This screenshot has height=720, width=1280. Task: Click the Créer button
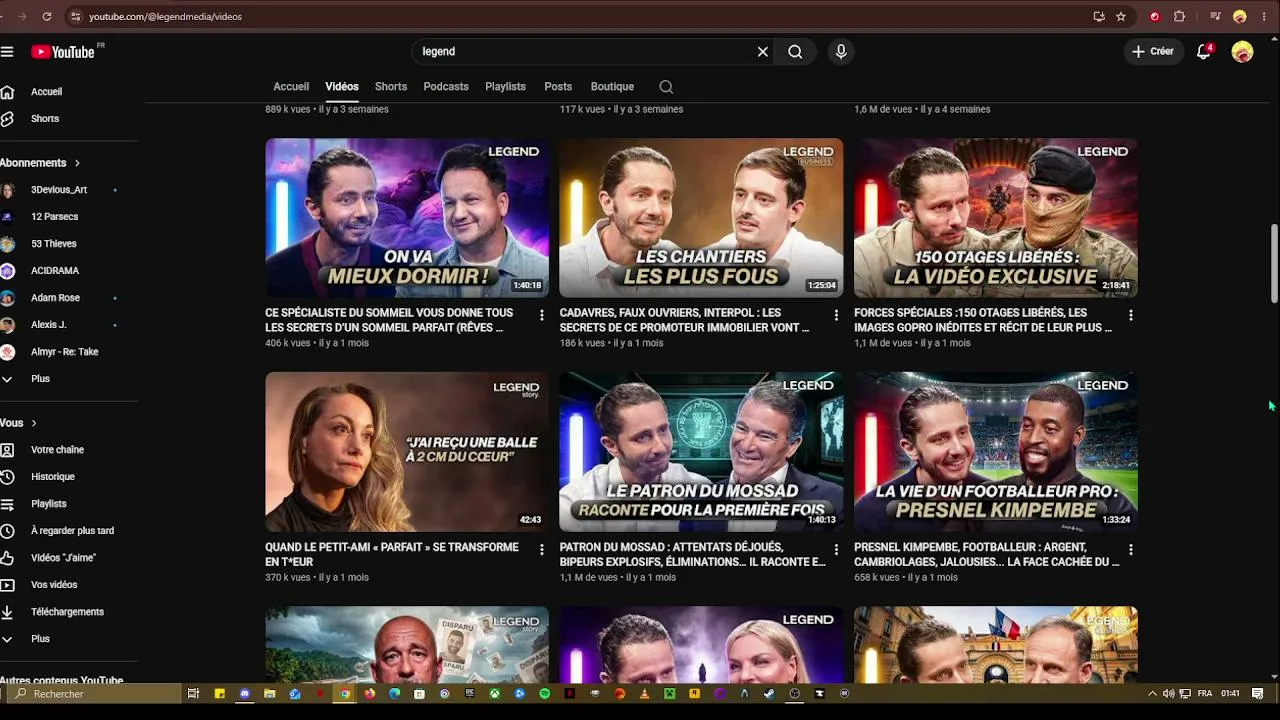(x=1153, y=52)
